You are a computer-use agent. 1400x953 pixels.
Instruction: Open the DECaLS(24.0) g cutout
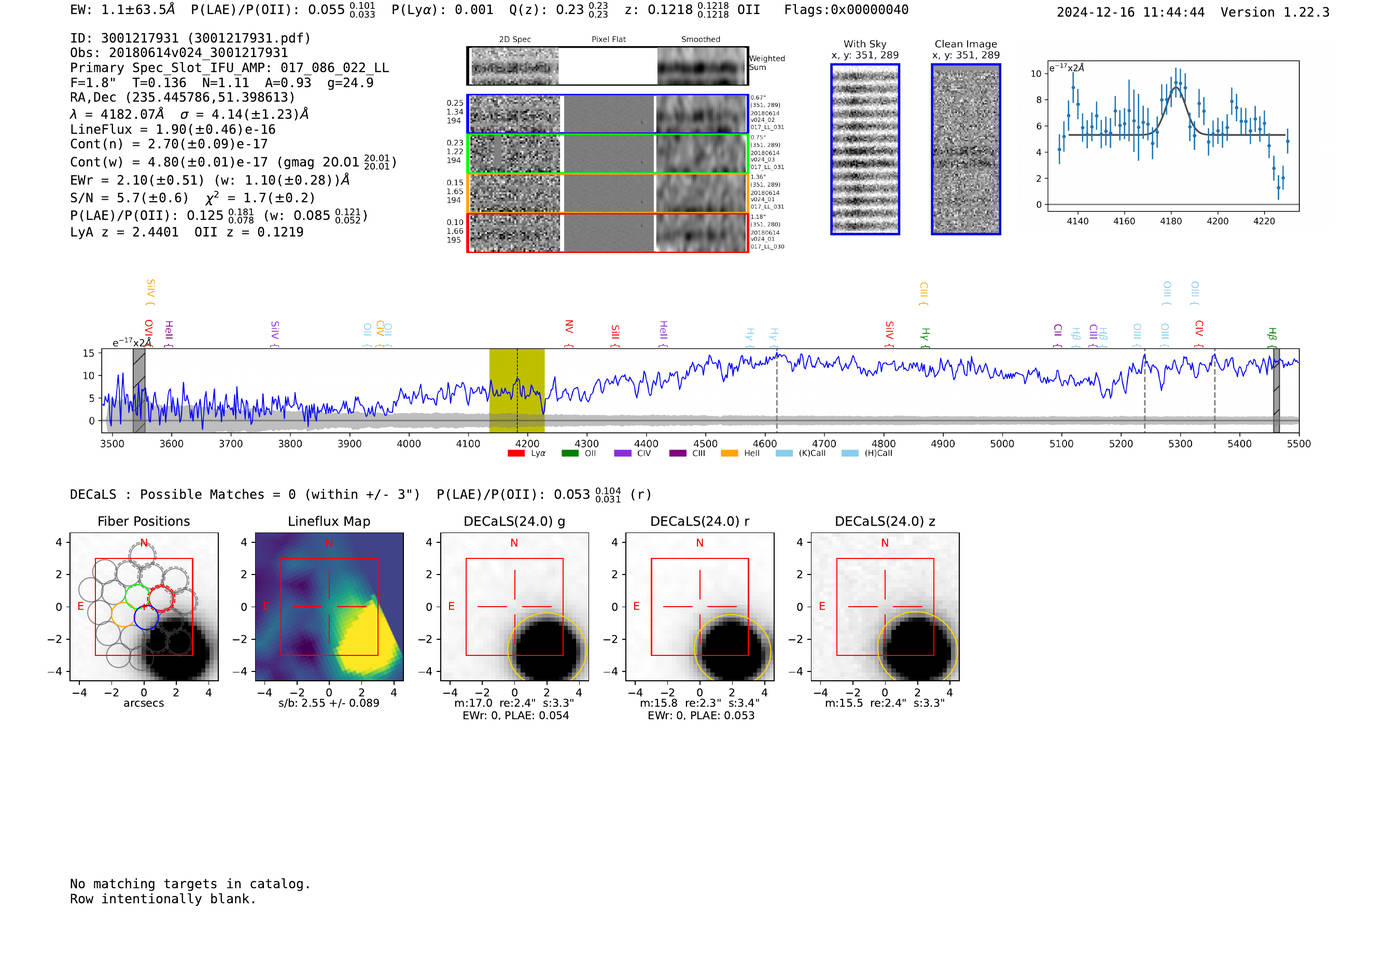(514, 607)
